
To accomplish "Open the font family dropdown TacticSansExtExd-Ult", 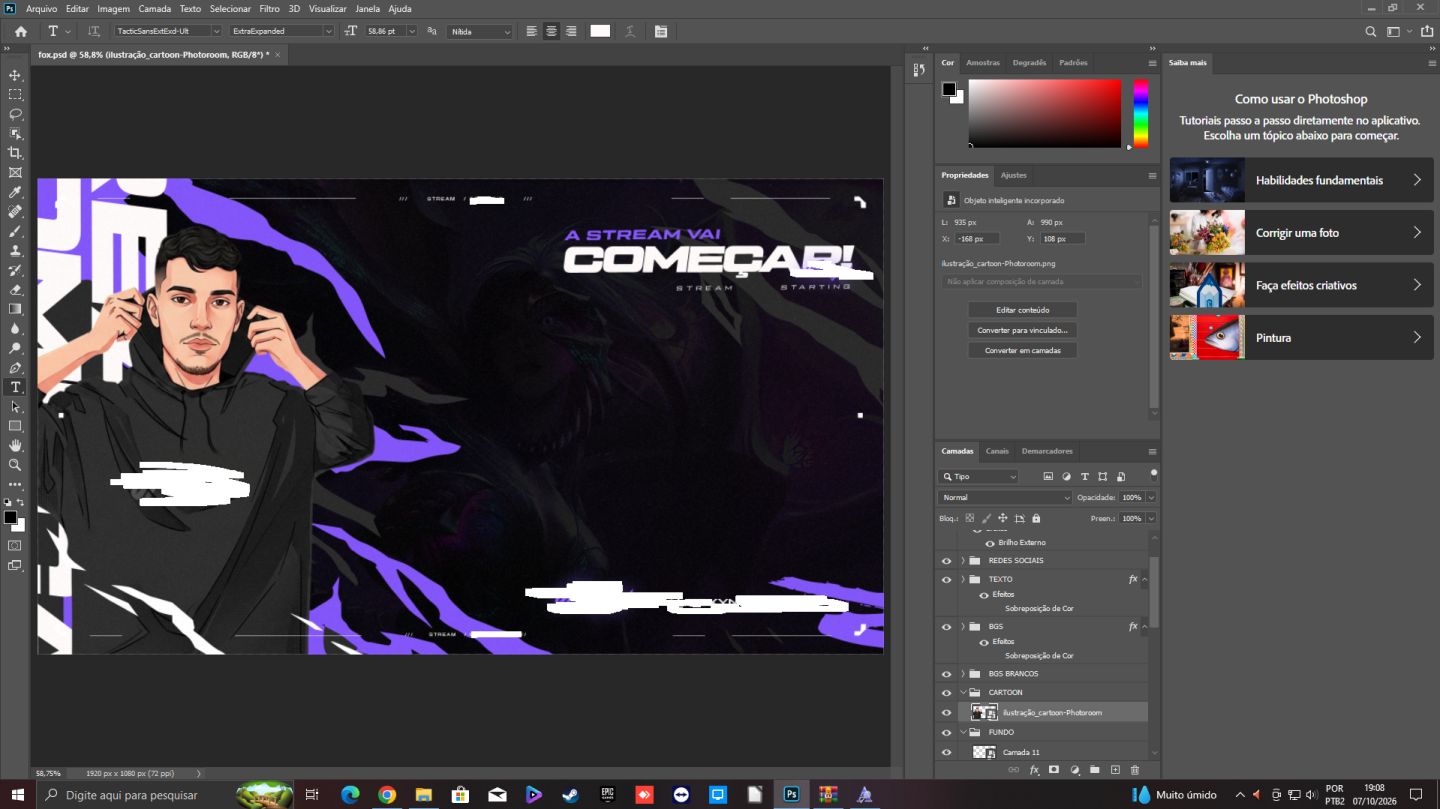I will [x=168, y=31].
